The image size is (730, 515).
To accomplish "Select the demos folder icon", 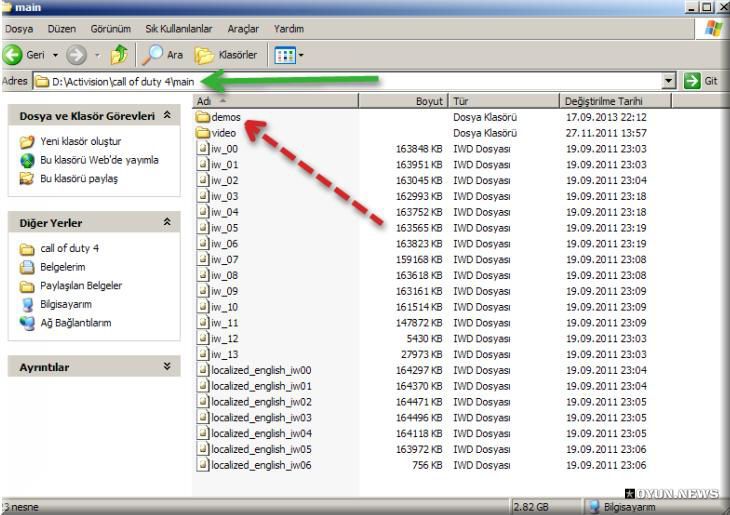I will click(x=203, y=117).
